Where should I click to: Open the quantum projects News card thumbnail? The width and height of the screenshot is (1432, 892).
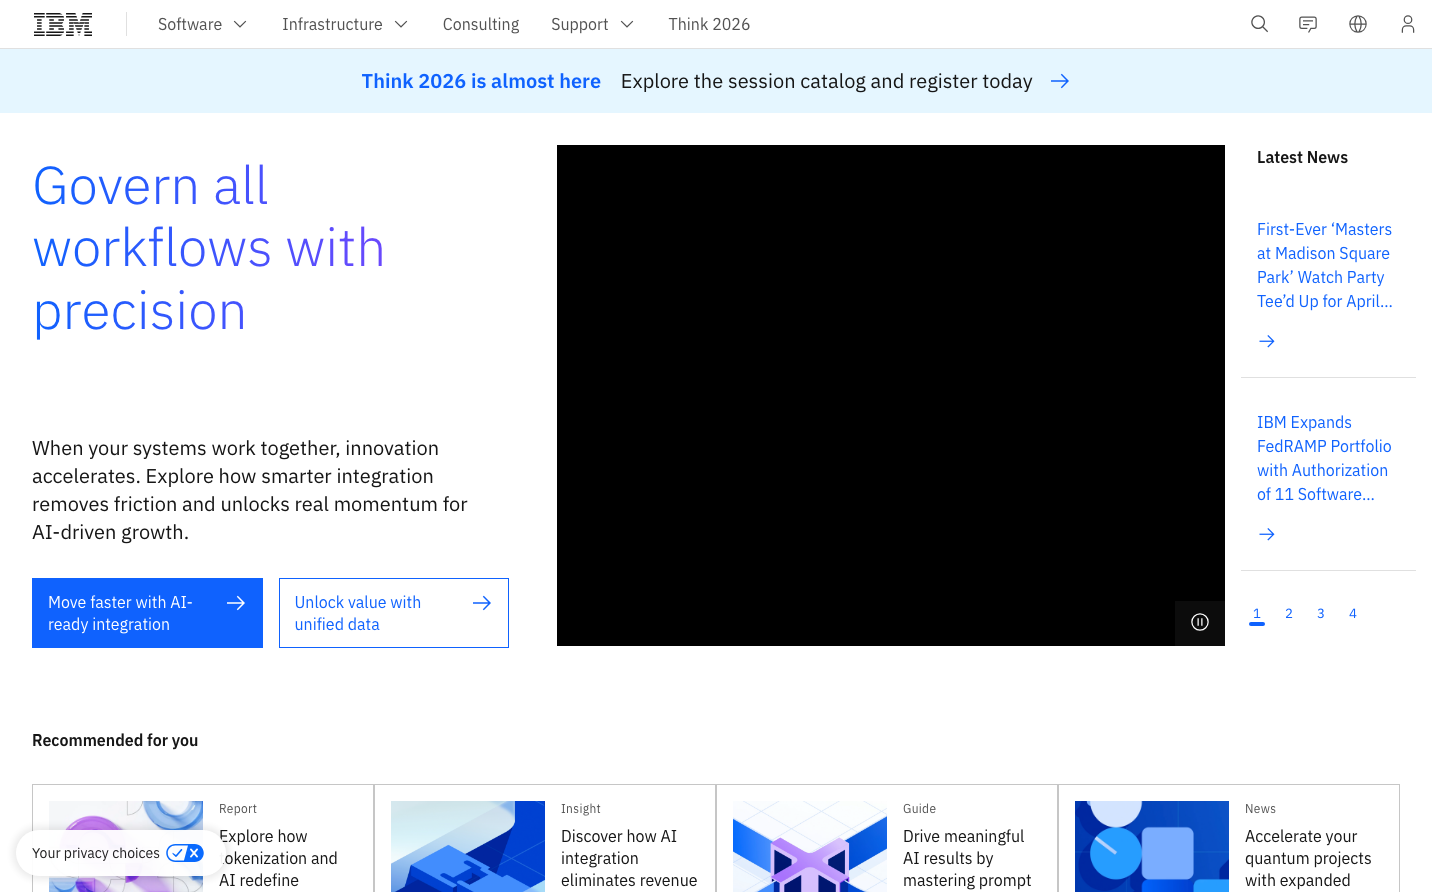[x=1151, y=846]
